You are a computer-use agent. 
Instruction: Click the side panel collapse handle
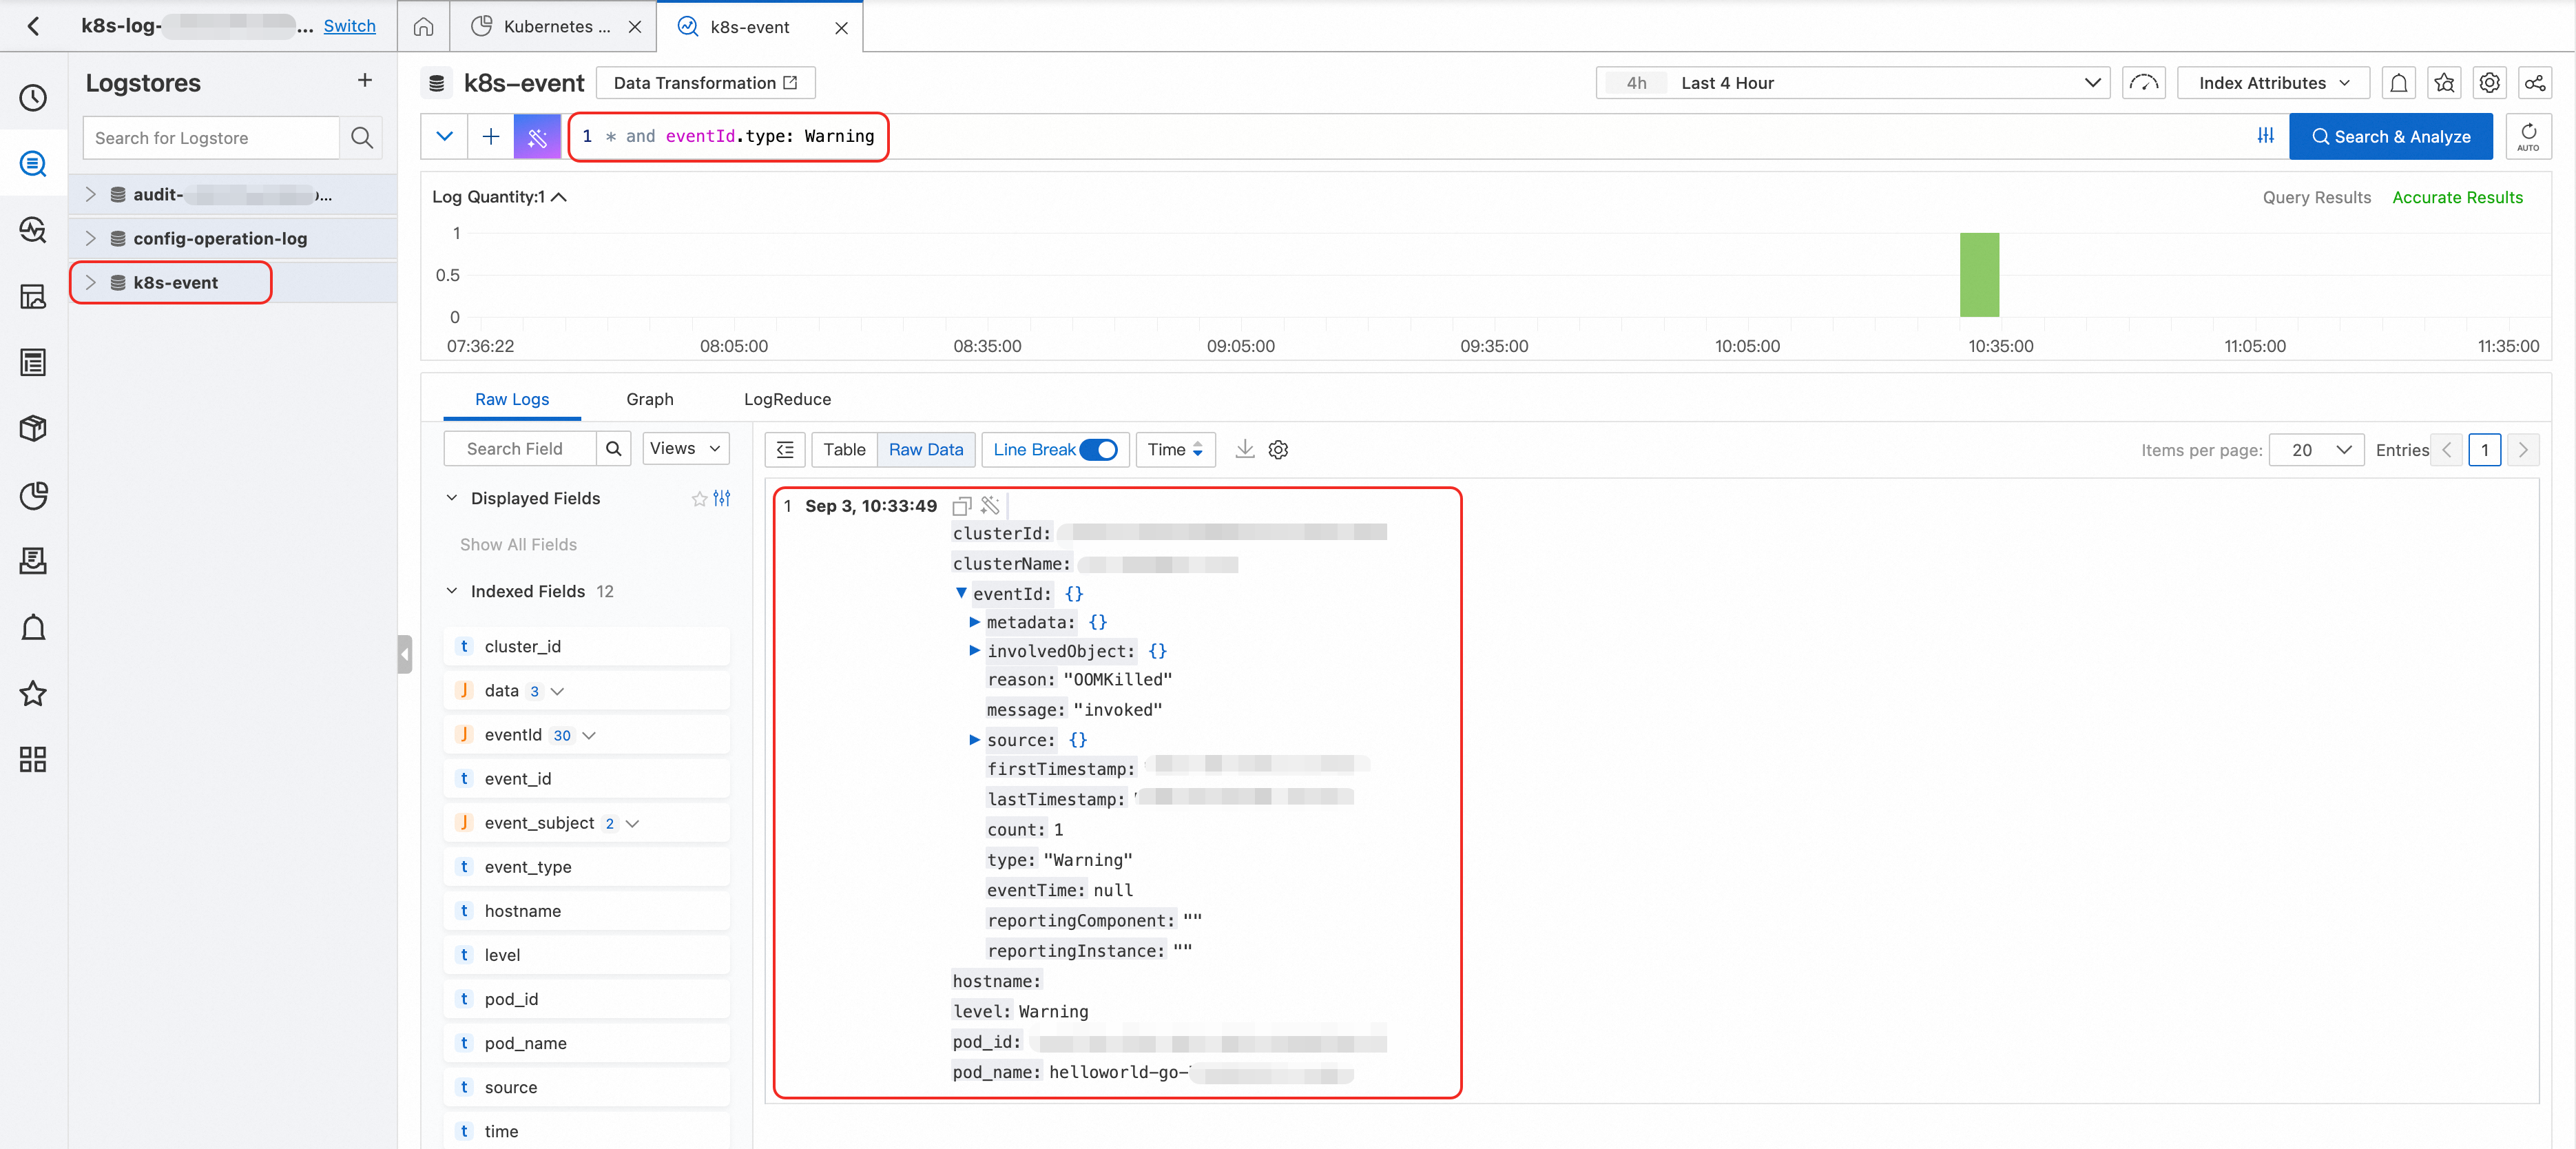[x=404, y=654]
